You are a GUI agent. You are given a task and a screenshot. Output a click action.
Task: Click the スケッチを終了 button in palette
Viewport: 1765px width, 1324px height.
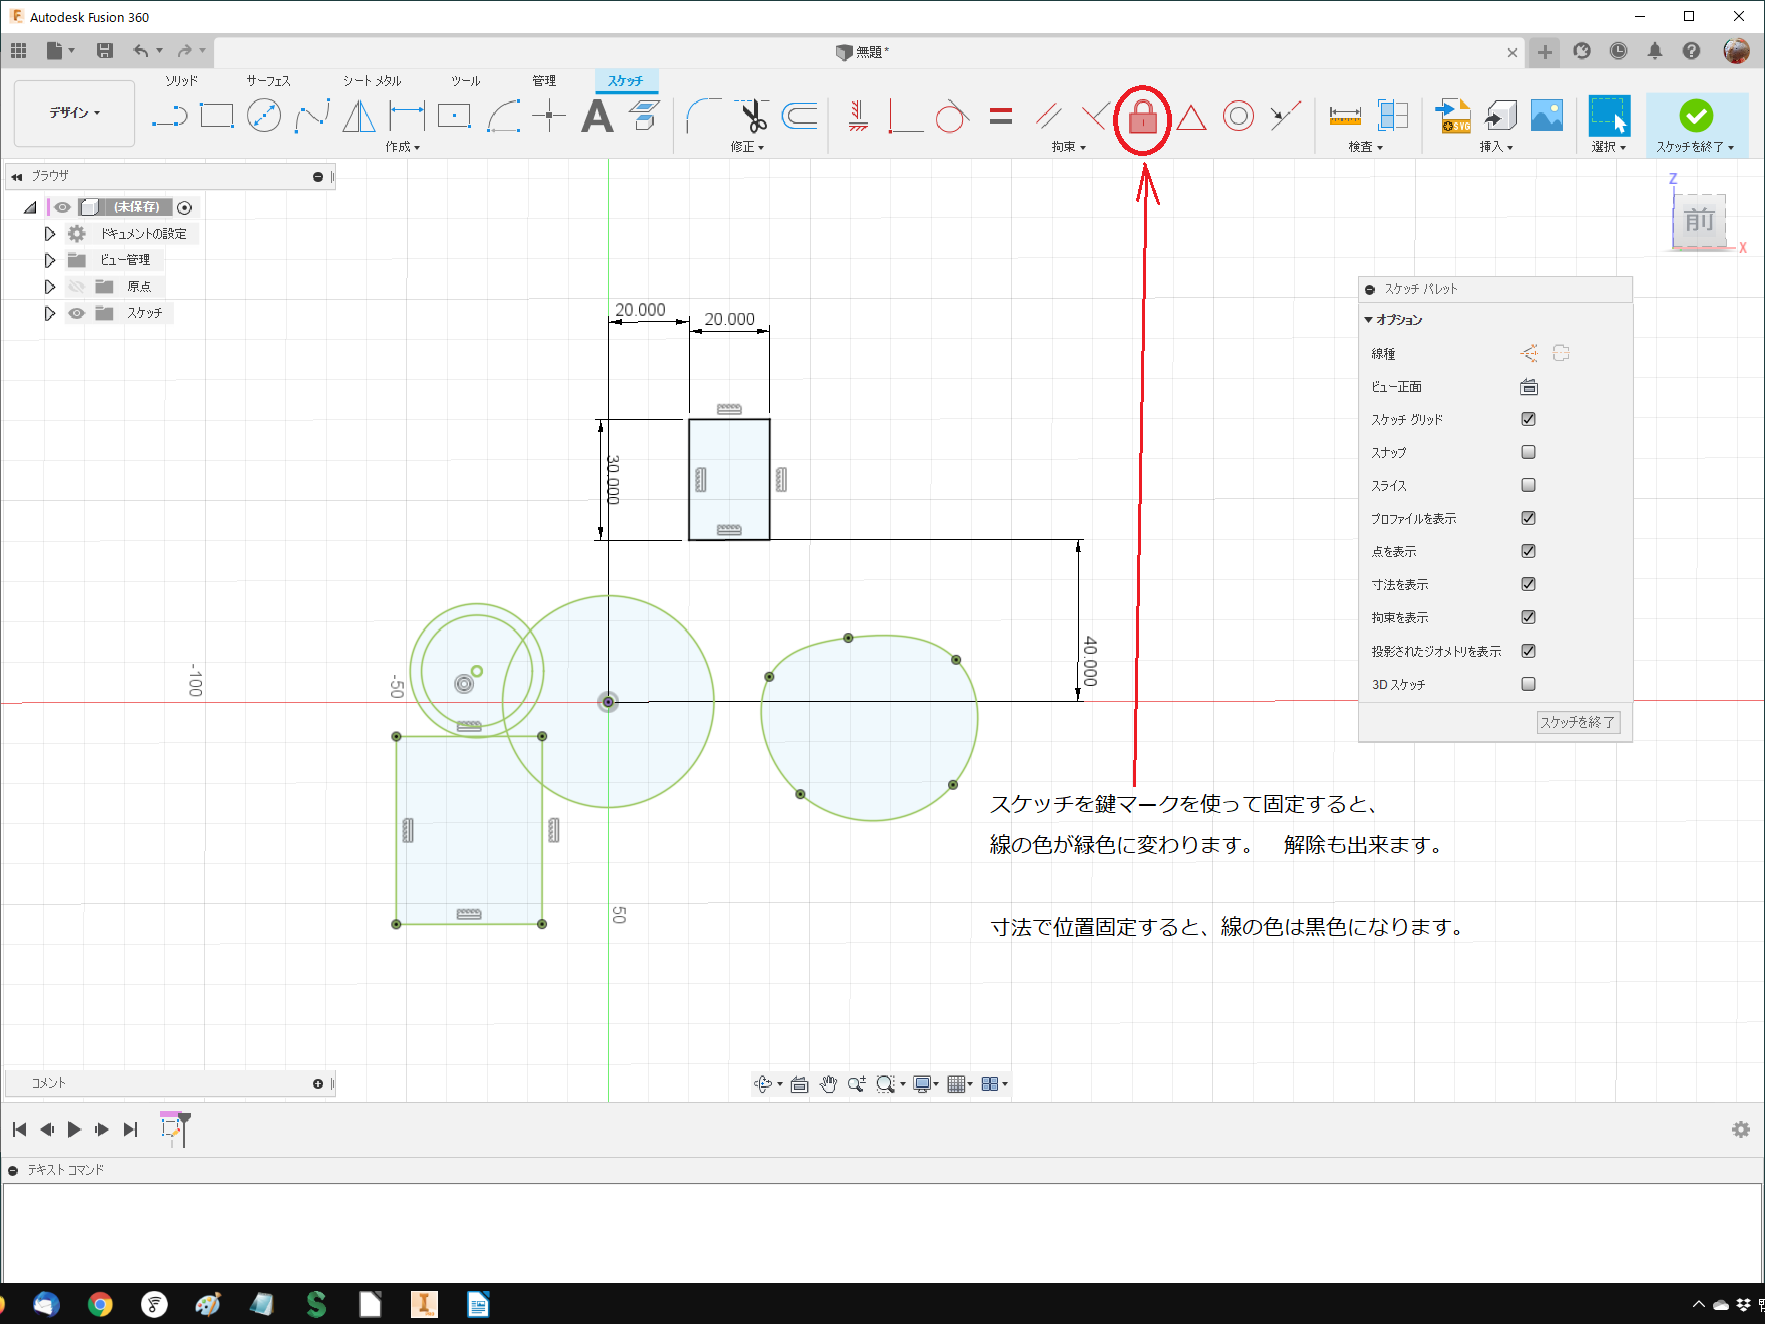[x=1577, y=722]
